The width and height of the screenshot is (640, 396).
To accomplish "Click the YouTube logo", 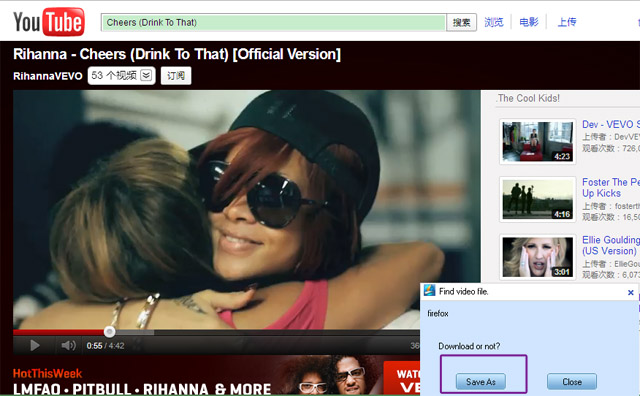I will coord(49,22).
